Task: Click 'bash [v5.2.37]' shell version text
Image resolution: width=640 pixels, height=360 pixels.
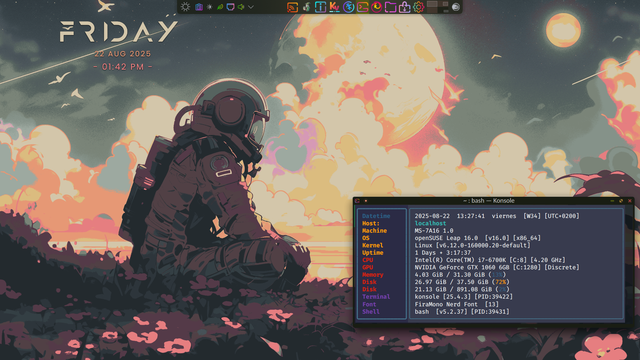Action: coord(441,311)
